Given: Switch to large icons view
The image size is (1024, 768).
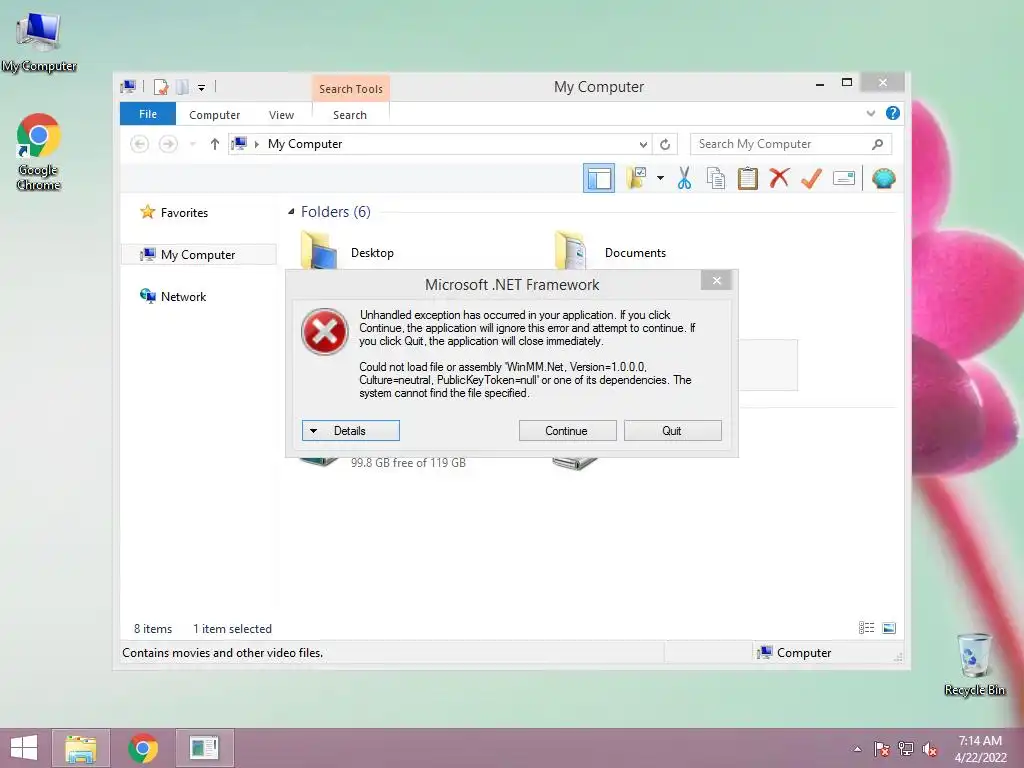Looking at the screenshot, I should tap(889, 628).
